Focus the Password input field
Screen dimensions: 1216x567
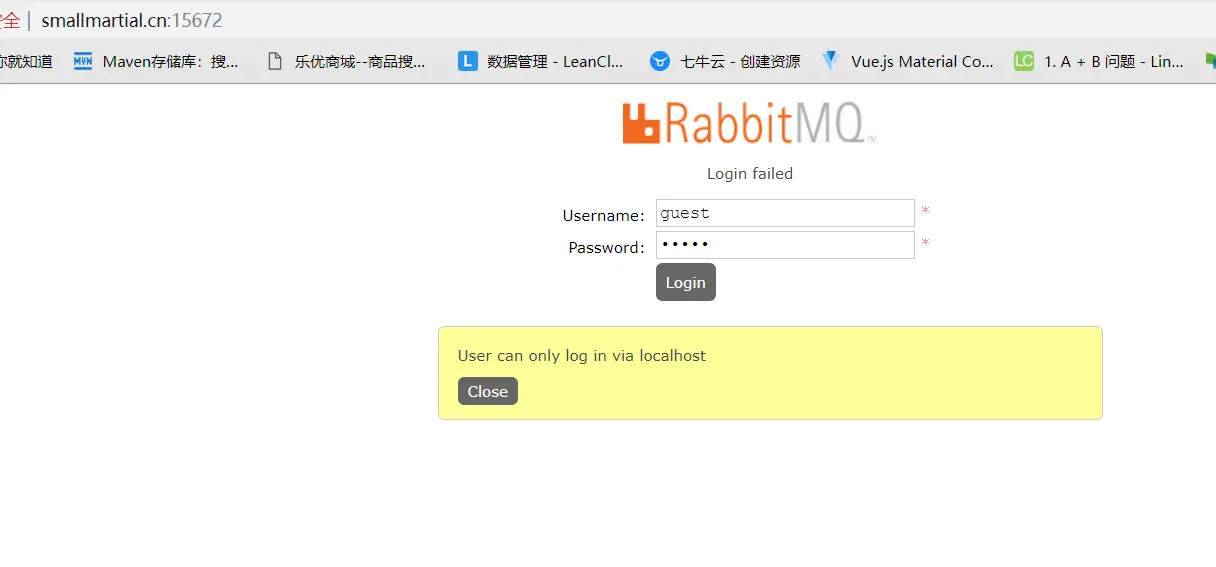coord(785,245)
